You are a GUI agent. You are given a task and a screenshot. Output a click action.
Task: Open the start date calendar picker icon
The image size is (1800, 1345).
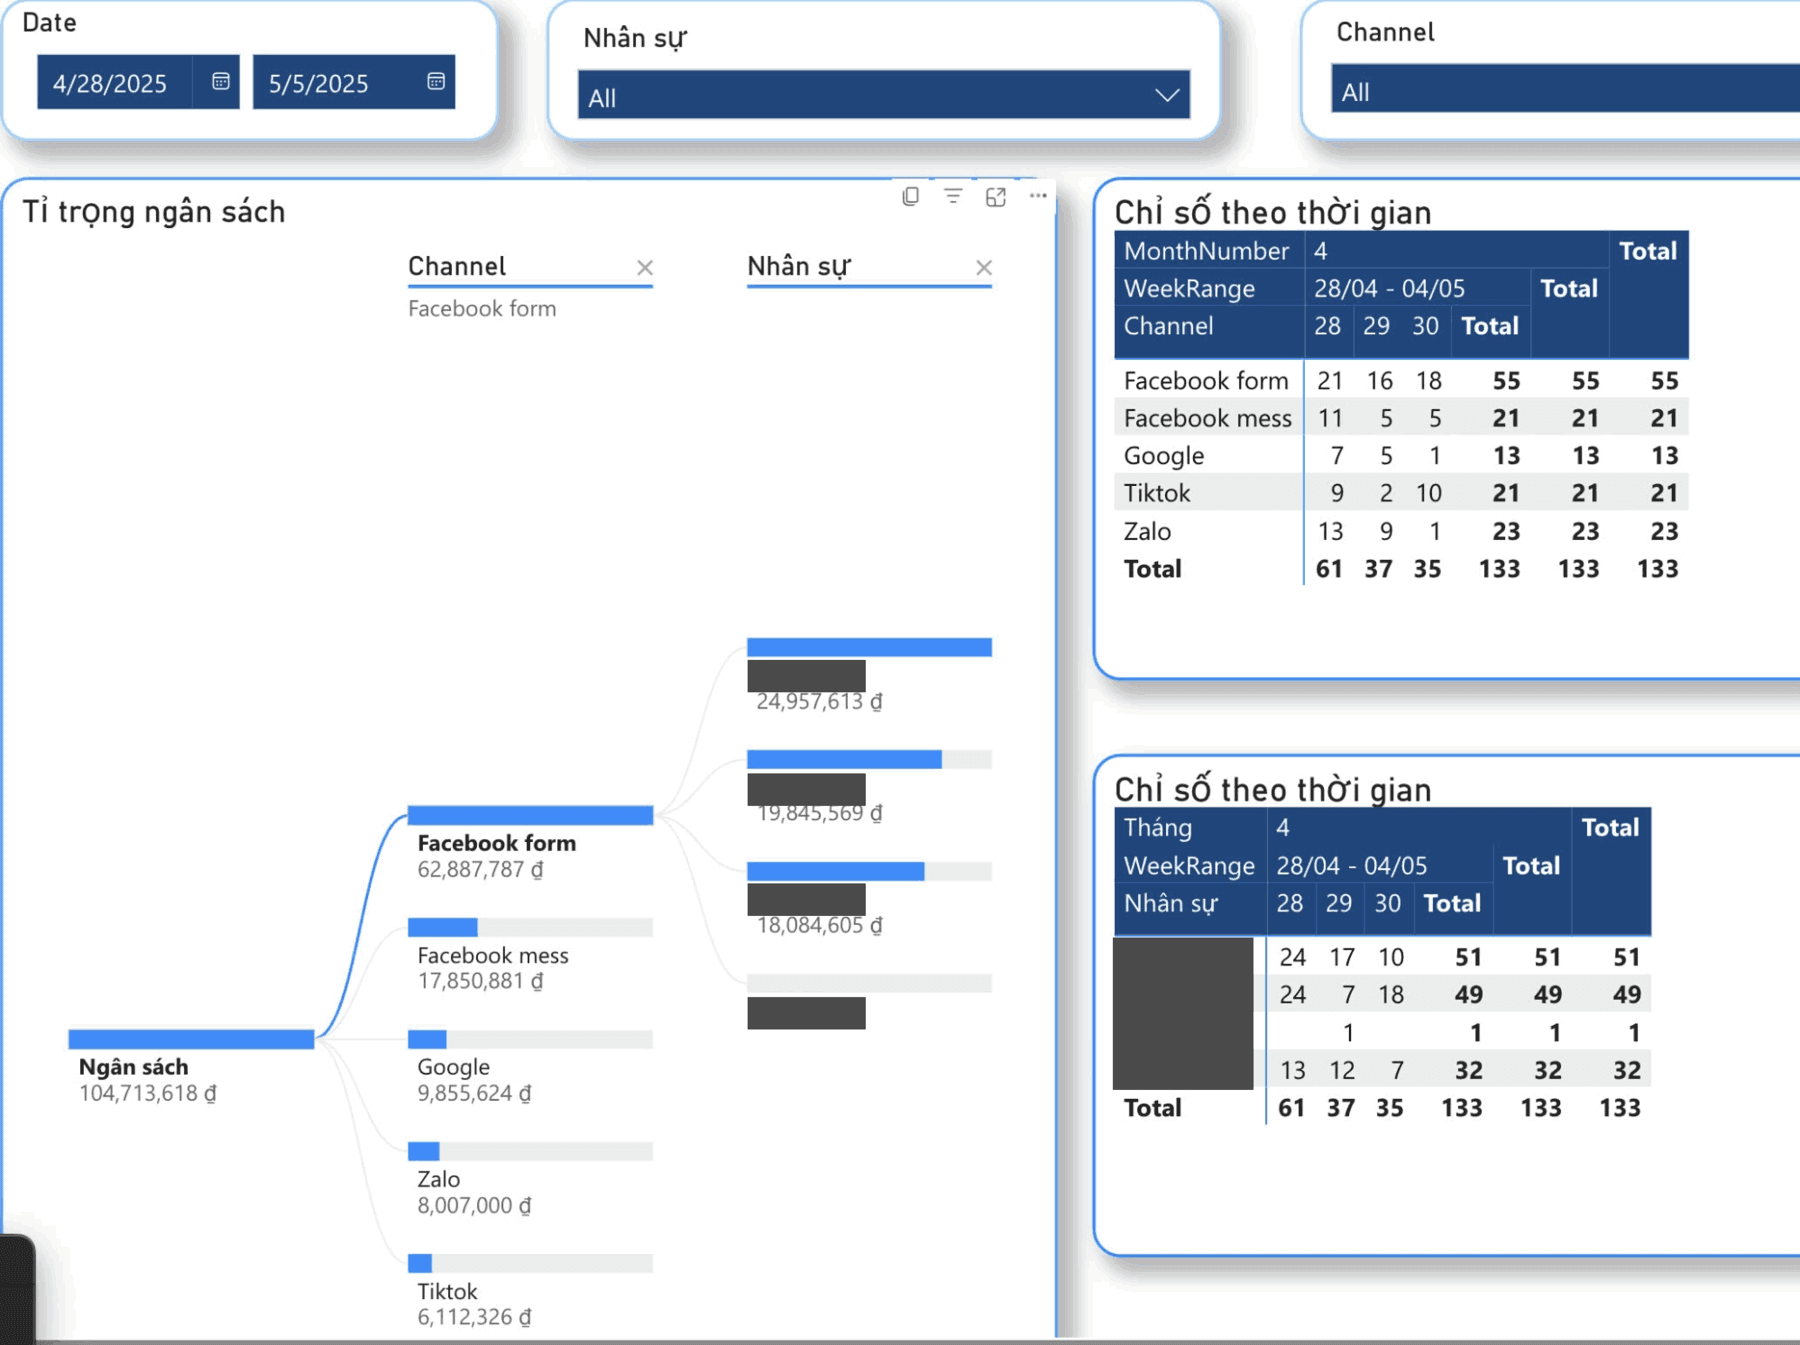[221, 81]
